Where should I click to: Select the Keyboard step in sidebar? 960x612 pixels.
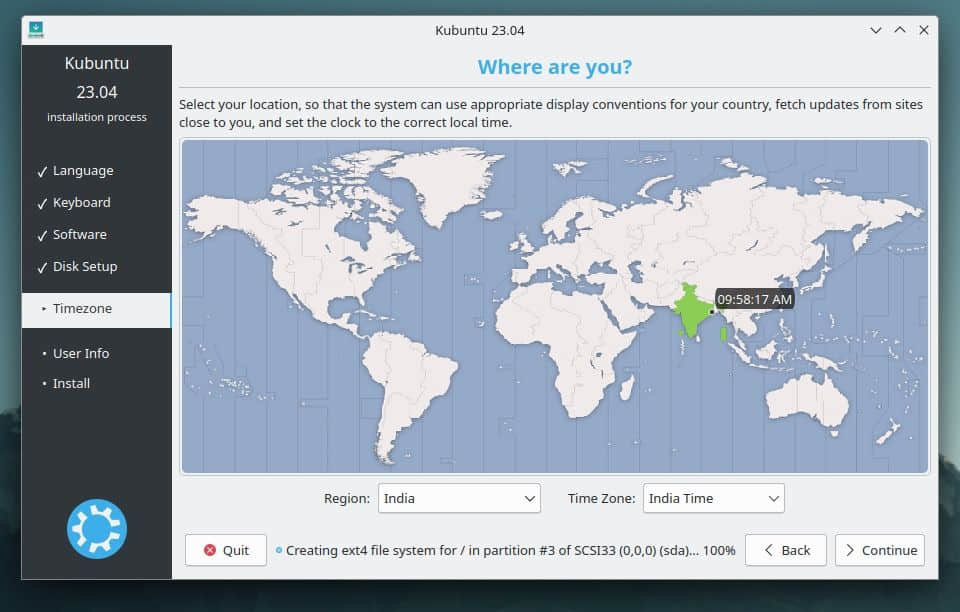81,203
